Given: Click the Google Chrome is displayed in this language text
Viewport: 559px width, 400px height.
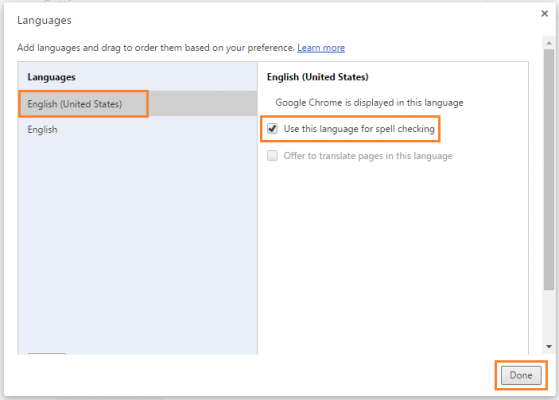Looking at the screenshot, I should click(x=369, y=103).
